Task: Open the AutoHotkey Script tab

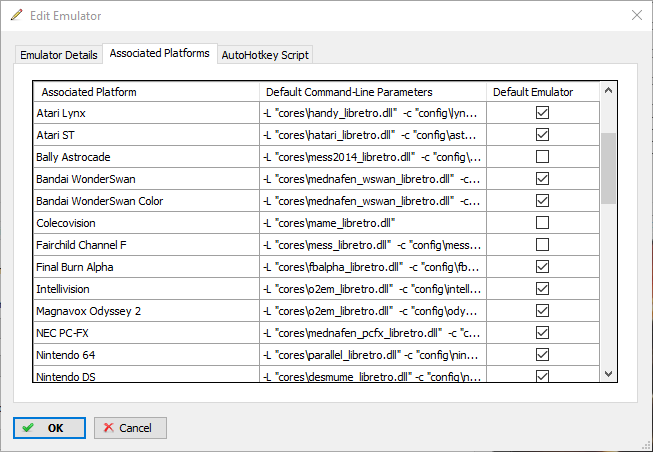Action: click(x=265, y=55)
